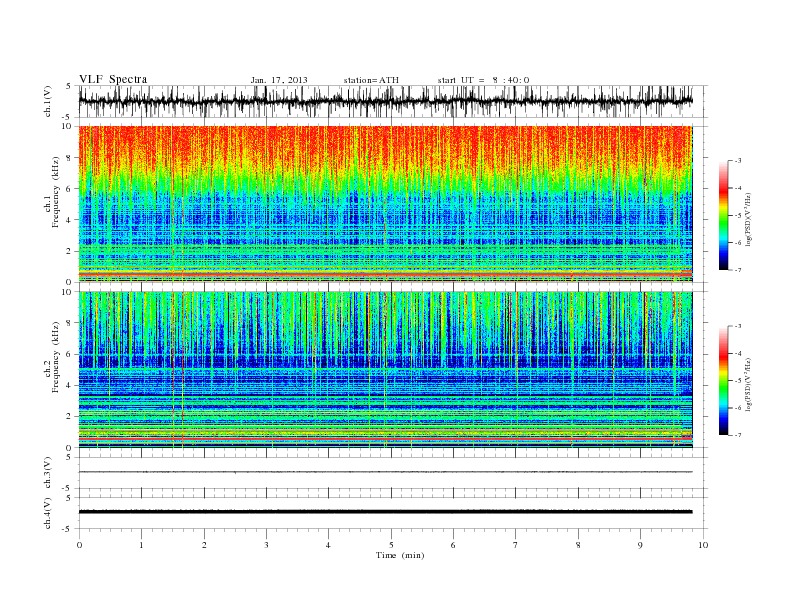Viewport: 792px width, 612px height.
Task: Click ch.2 colorbar 'log(PSD)(V²/Hz)' label
Action: click(748, 384)
